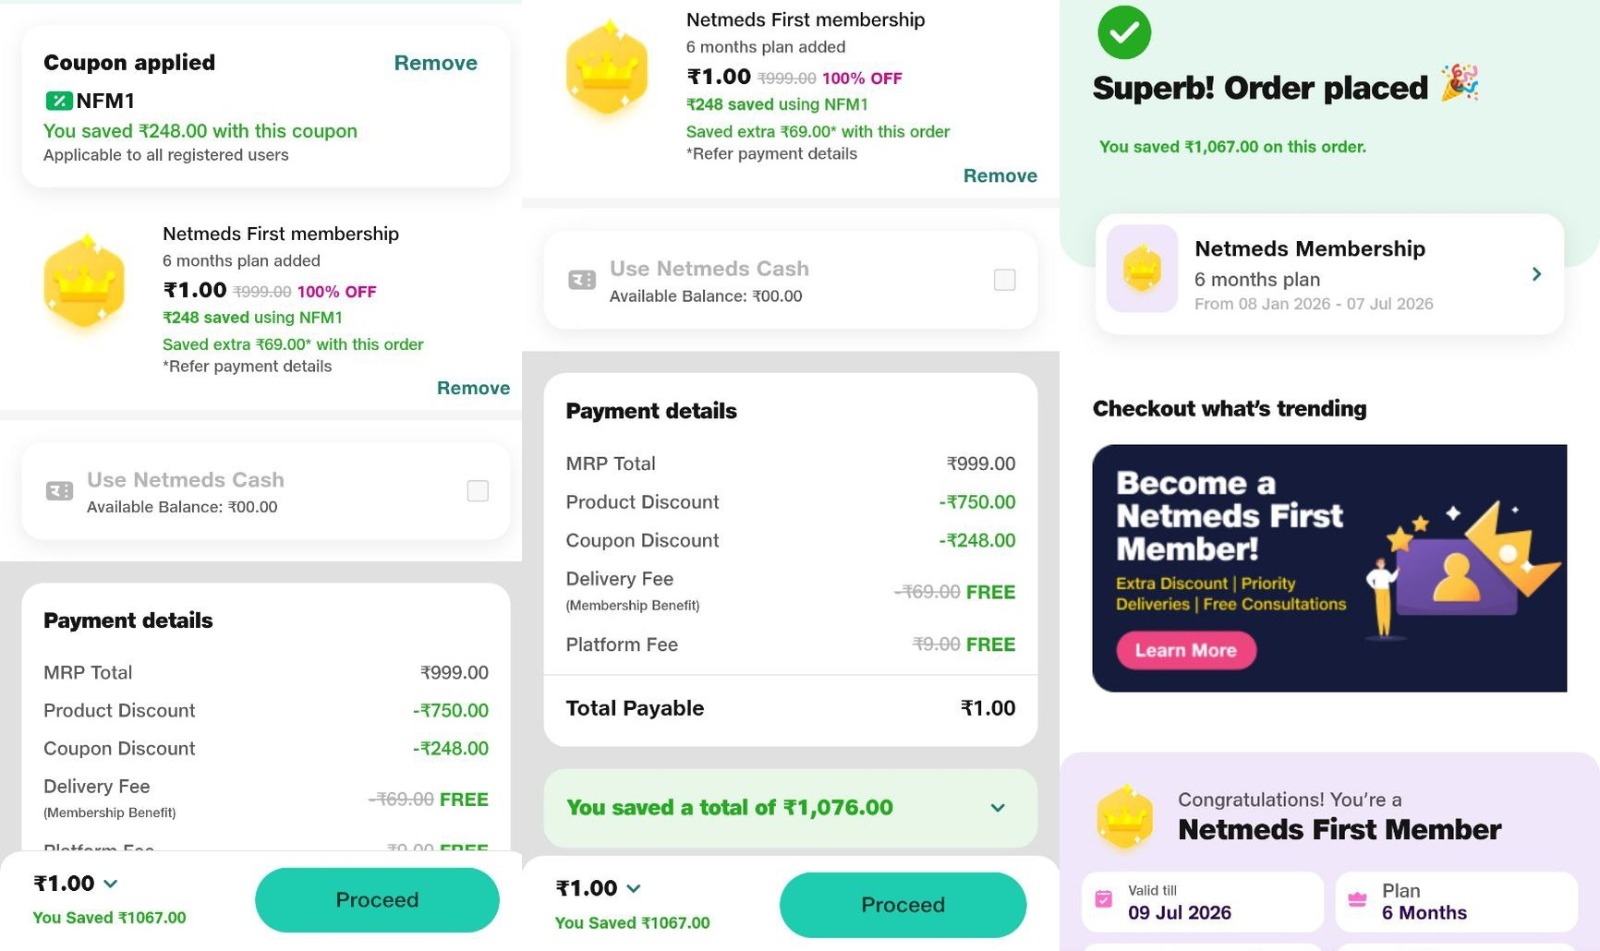
Task: Tap the pink crown icon beside Plan 6 Months
Action: coord(1357,900)
